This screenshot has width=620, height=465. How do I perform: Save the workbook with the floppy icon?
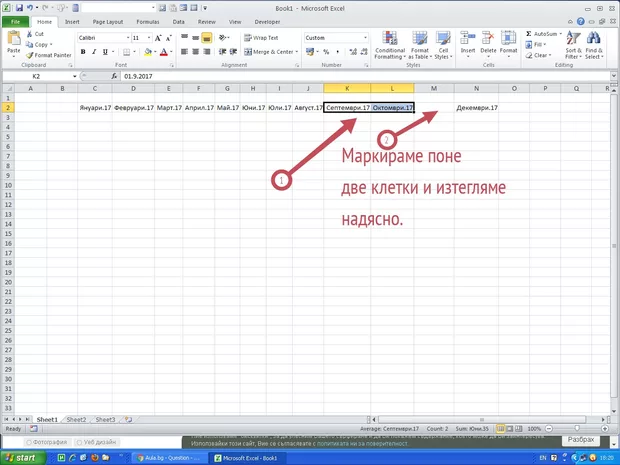click(19, 8)
